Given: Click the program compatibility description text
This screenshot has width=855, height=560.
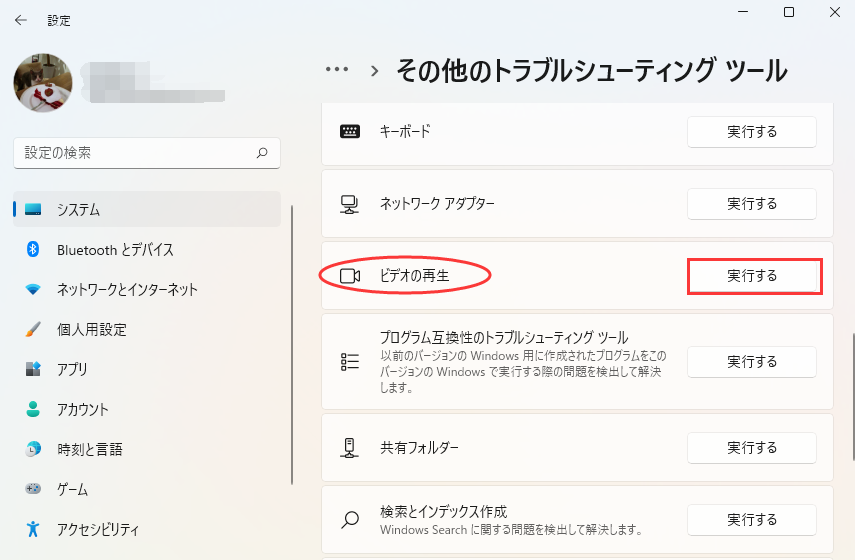Looking at the screenshot, I should pyautogui.click(x=523, y=372).
